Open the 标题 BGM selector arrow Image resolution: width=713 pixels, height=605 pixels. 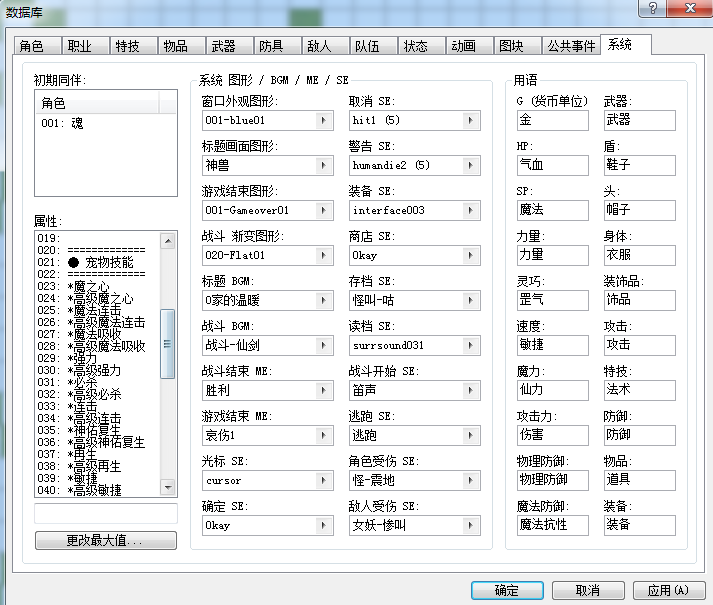click(x=323, y=301)
